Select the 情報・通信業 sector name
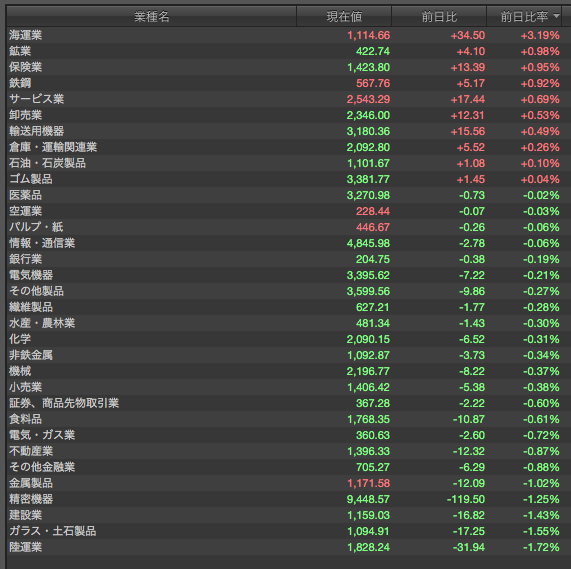This screenshot has width=571, height=569. 42,243
